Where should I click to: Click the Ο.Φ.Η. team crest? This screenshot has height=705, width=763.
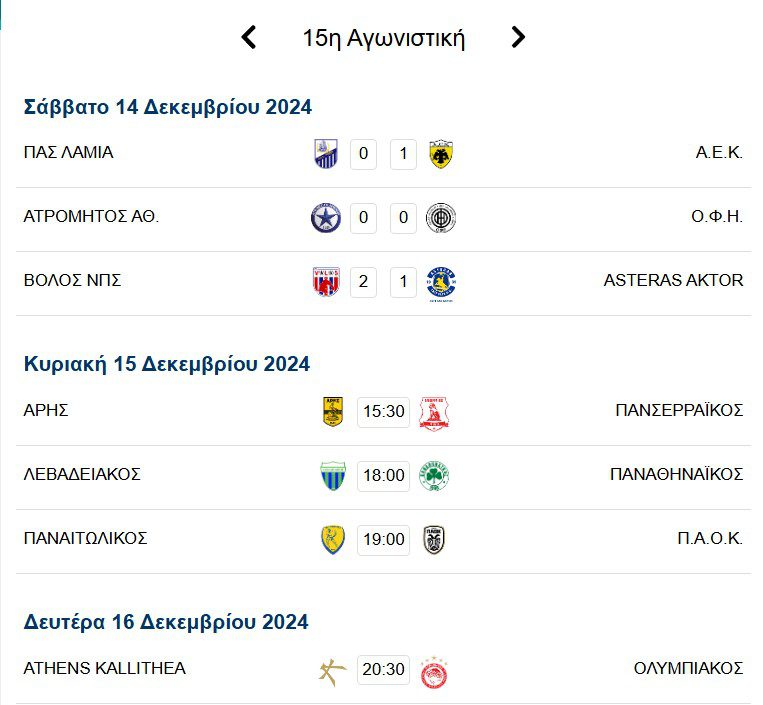pyautogui.click(x=440, y=218)
